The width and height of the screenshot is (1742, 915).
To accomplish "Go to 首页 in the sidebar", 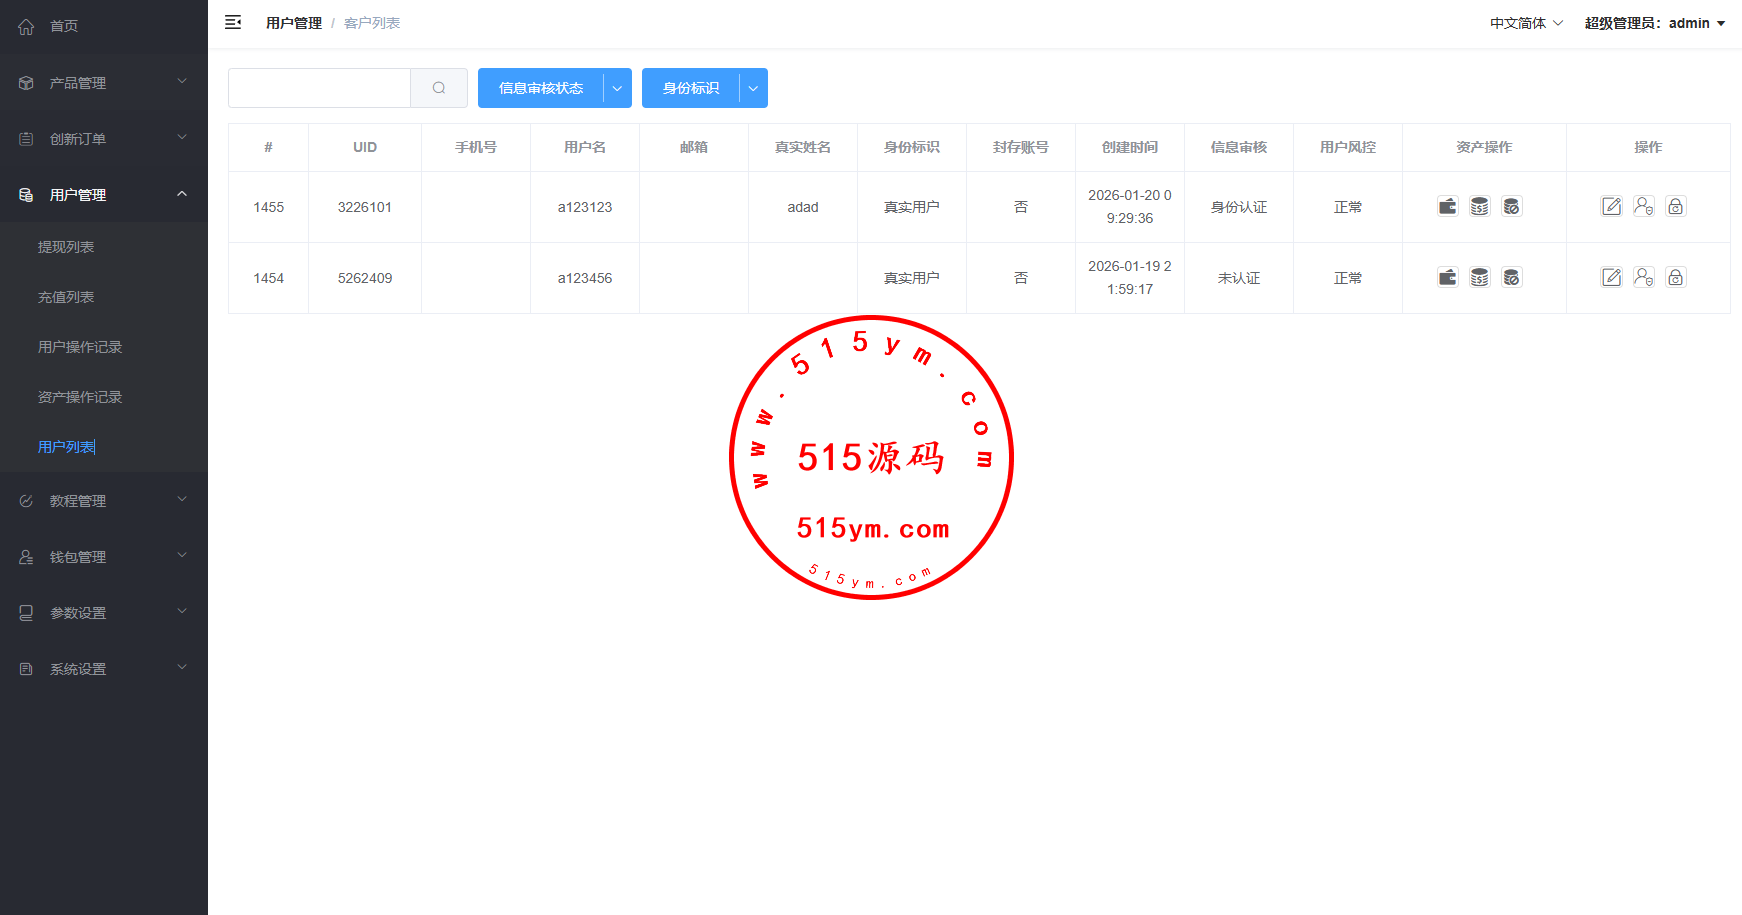I will point(64,26).
